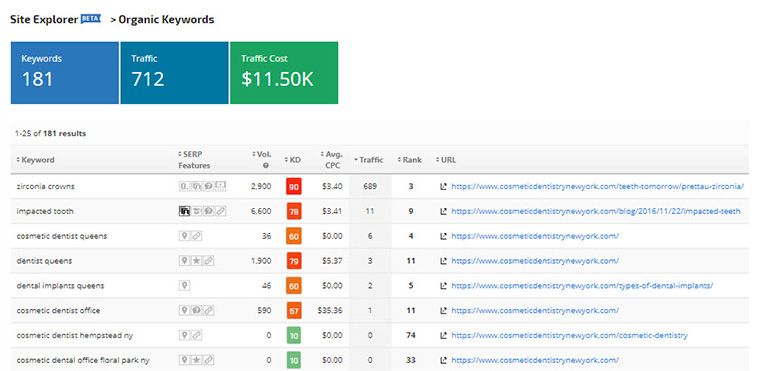
Task: Click the help question mark under Vol. header
Action: tap(266, 165)
